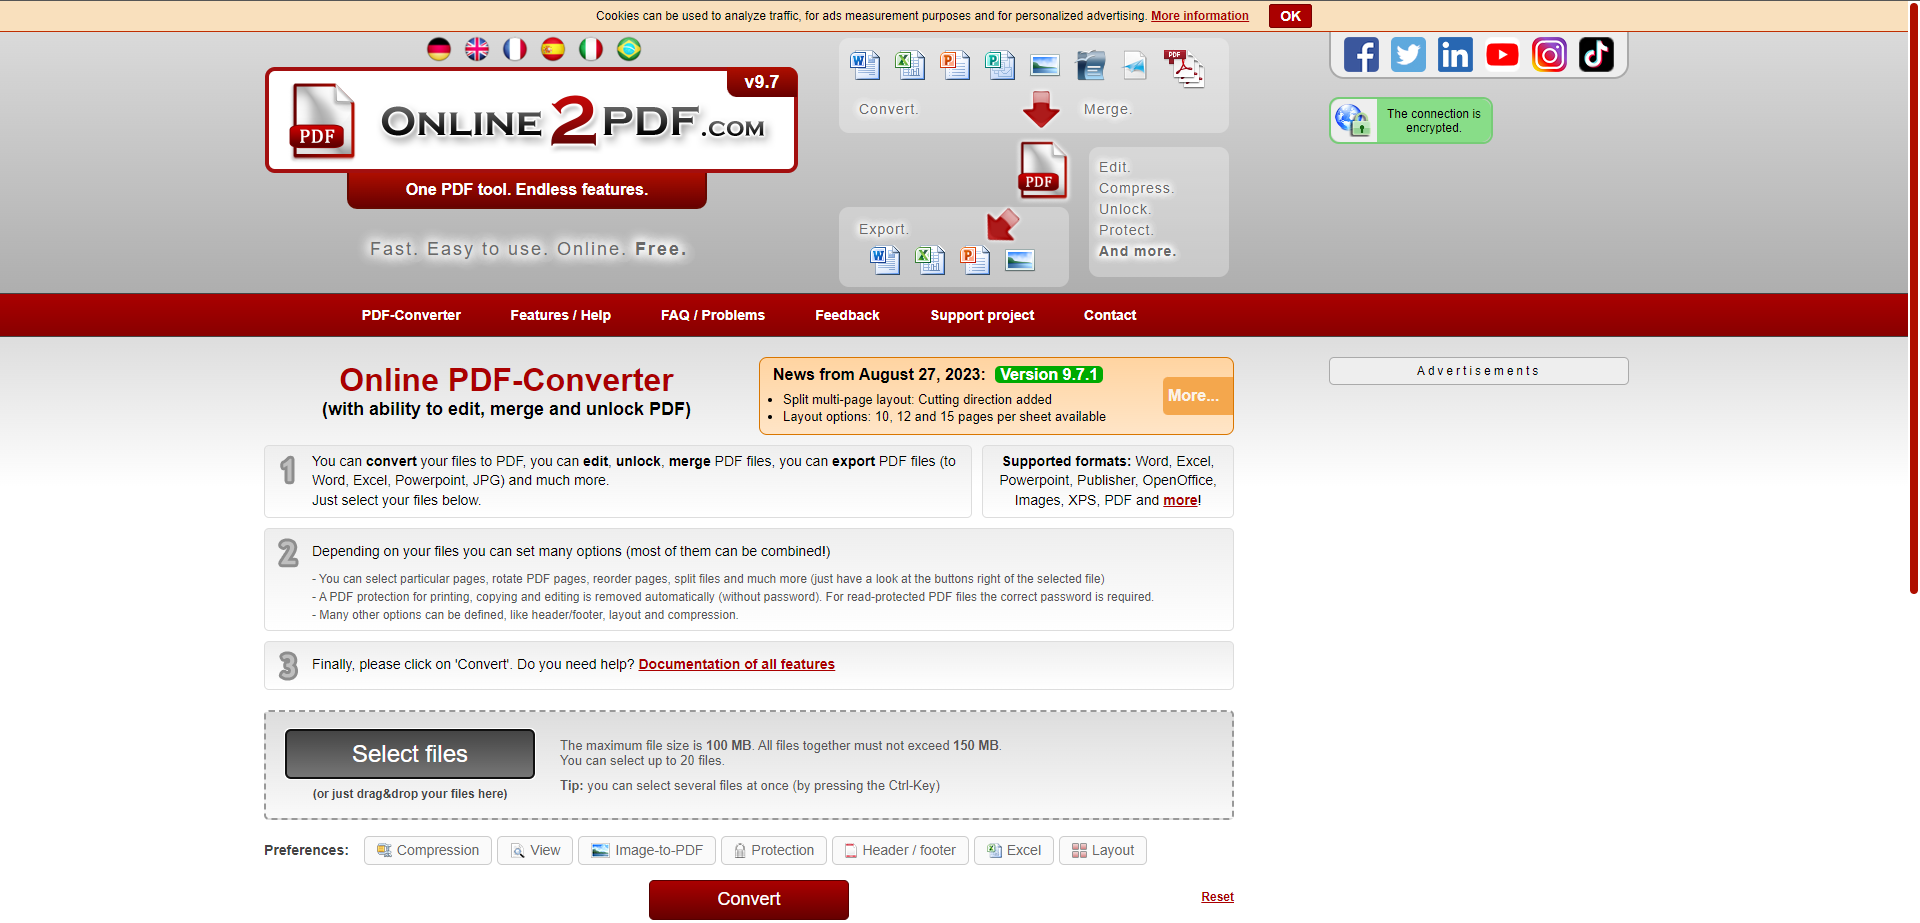The image size is (1920, 923).
Task: Click the German flag language icon
Action: (439, 49)
